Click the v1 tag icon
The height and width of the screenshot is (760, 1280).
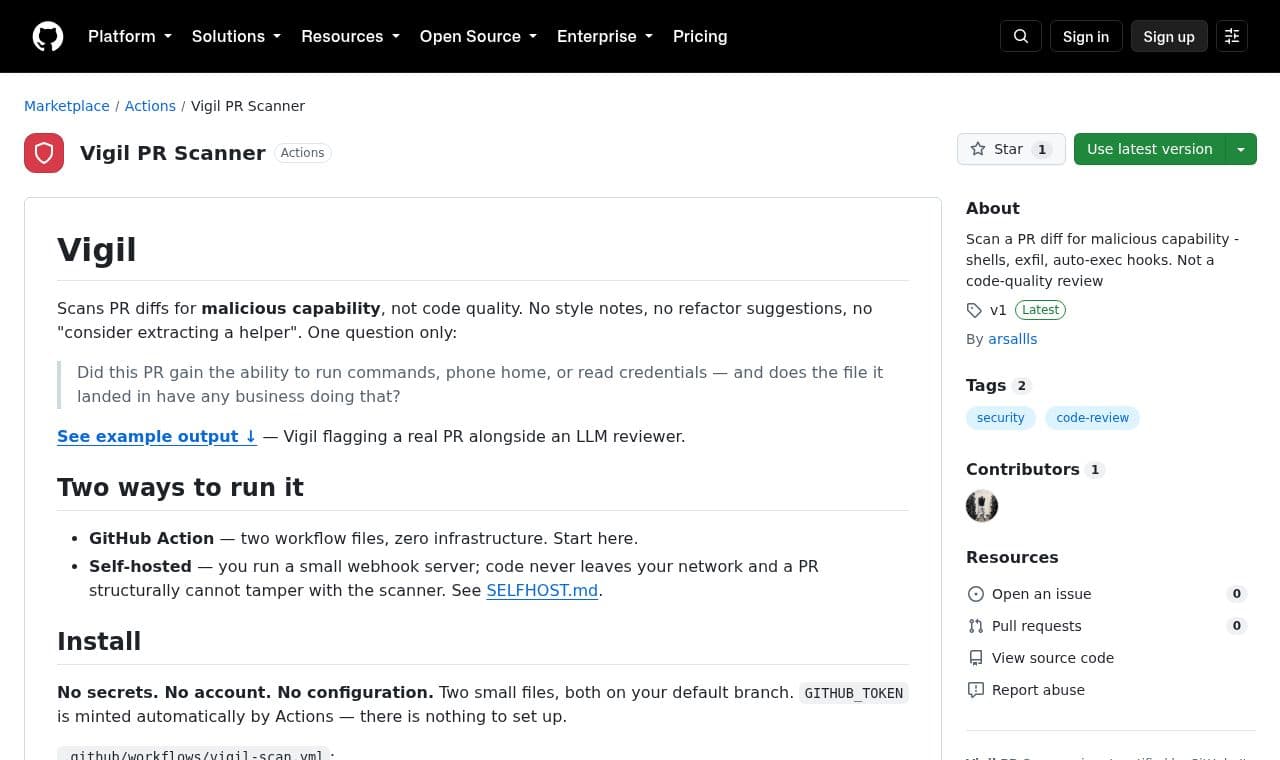click(974, 310)
